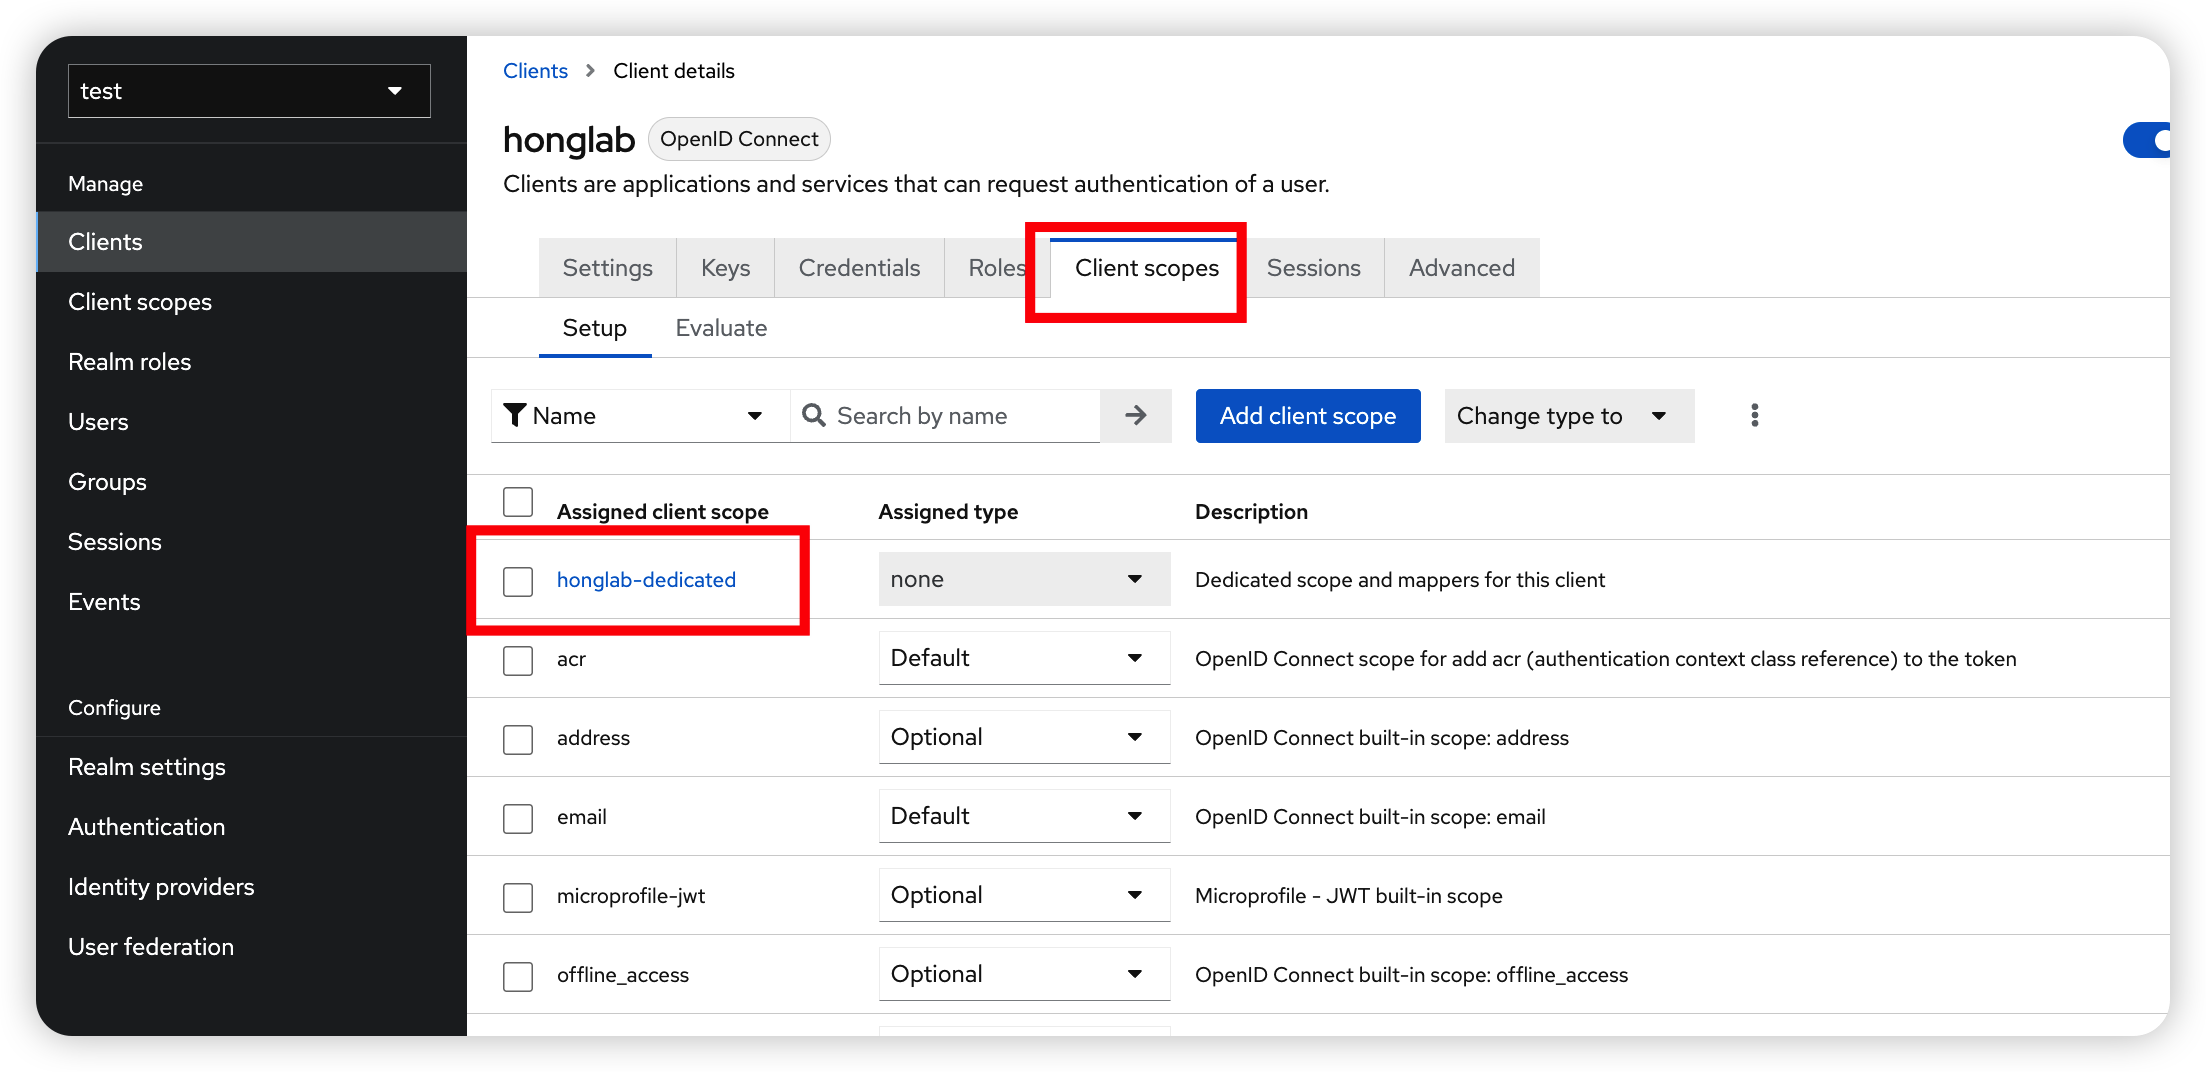The height and width of the screenshot is (1072, 2206).
Task: Open assigned type dropdown for honglab-dedicated
Action: tap(1024, 579)
